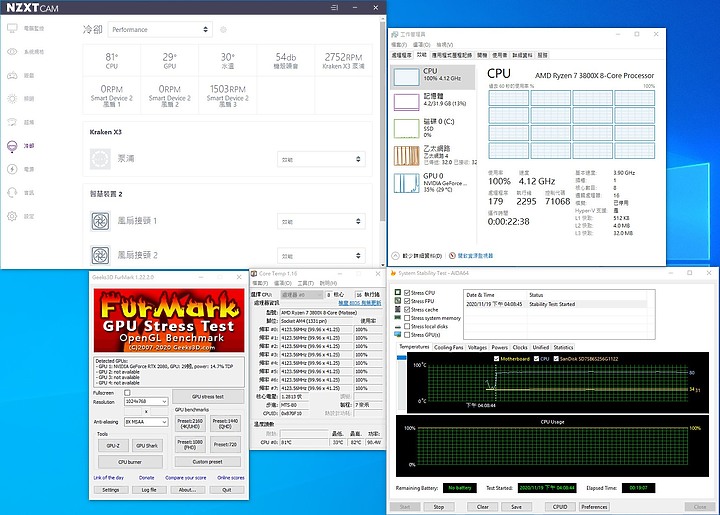This screenshot has width=720, height=515.
Task: Toggle CPU temperature graph checkbox in AIDA64
Action: (536, 358)
